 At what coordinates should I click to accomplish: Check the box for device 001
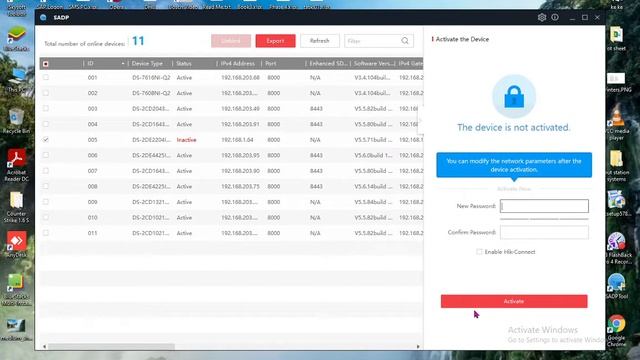coord(46,77)
